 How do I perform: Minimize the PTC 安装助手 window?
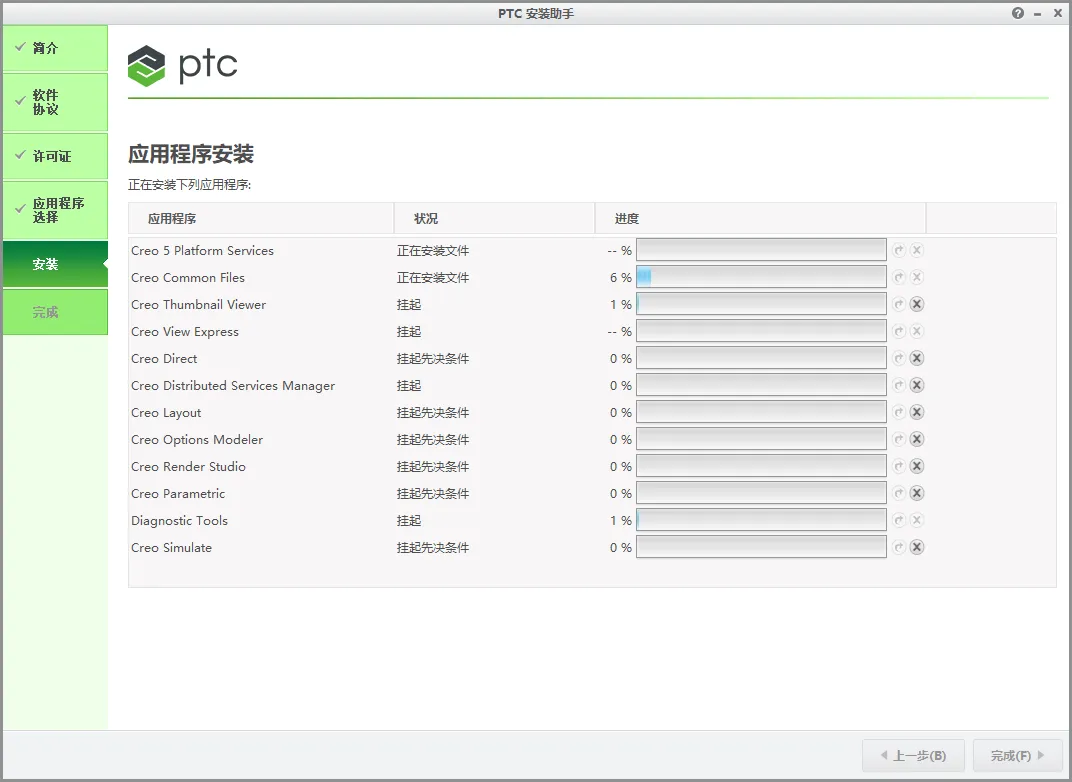(x=1038, y=14)
